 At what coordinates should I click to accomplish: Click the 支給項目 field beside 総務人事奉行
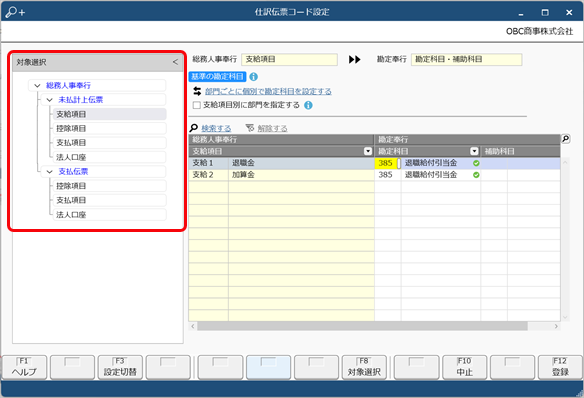pos(289,59)
